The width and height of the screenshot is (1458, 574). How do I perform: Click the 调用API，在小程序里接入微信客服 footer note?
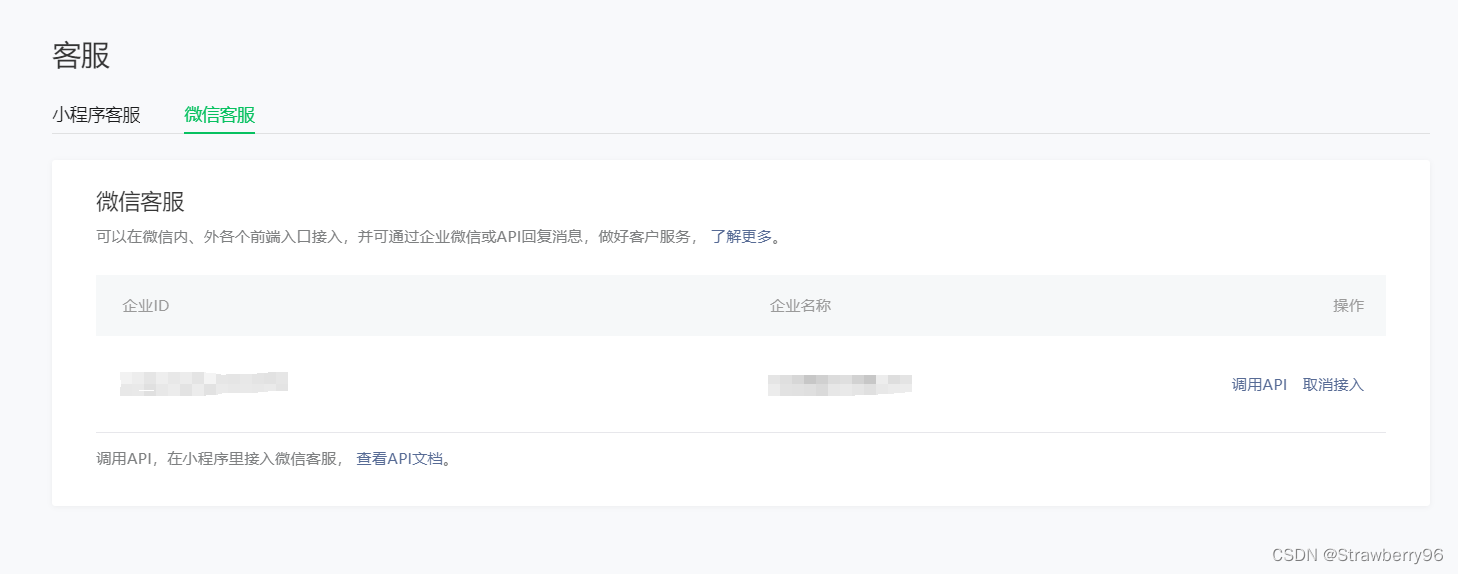219,459
